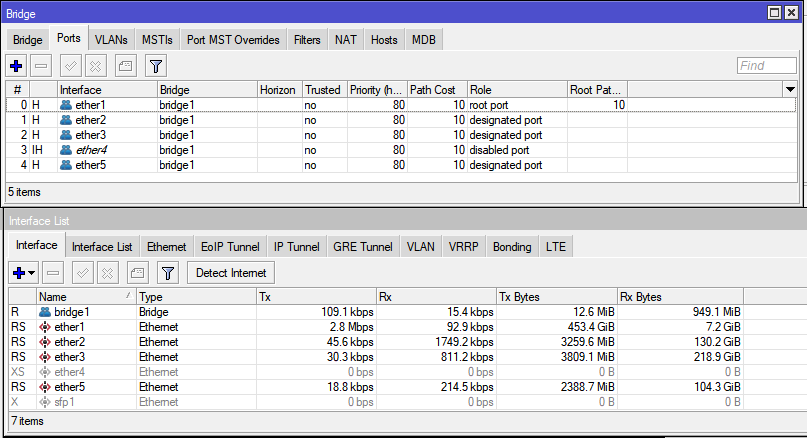Open VLAN tab in Interface List window
This screenshot has height=438, width=807.
click(420, 247)
